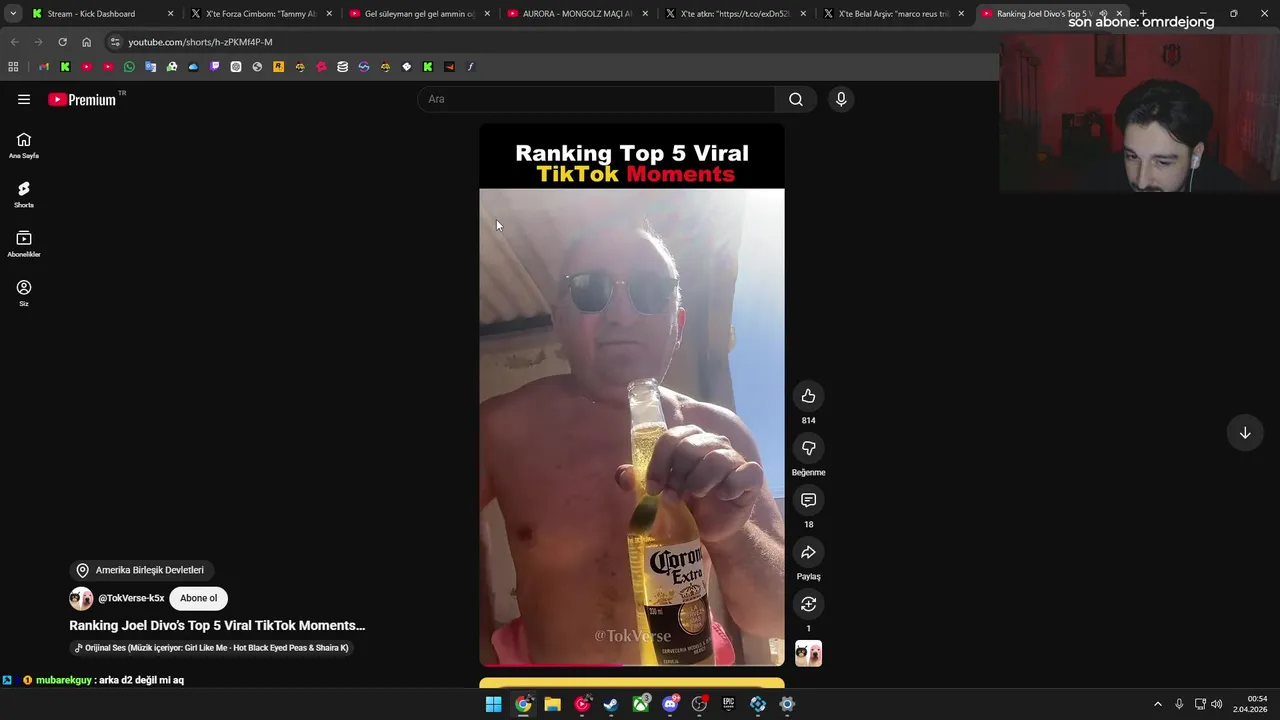The height and width of the screenshot is (720, 1280).
Task: Open the WhatsApp bookmark
Action: (x=129, y=67)
